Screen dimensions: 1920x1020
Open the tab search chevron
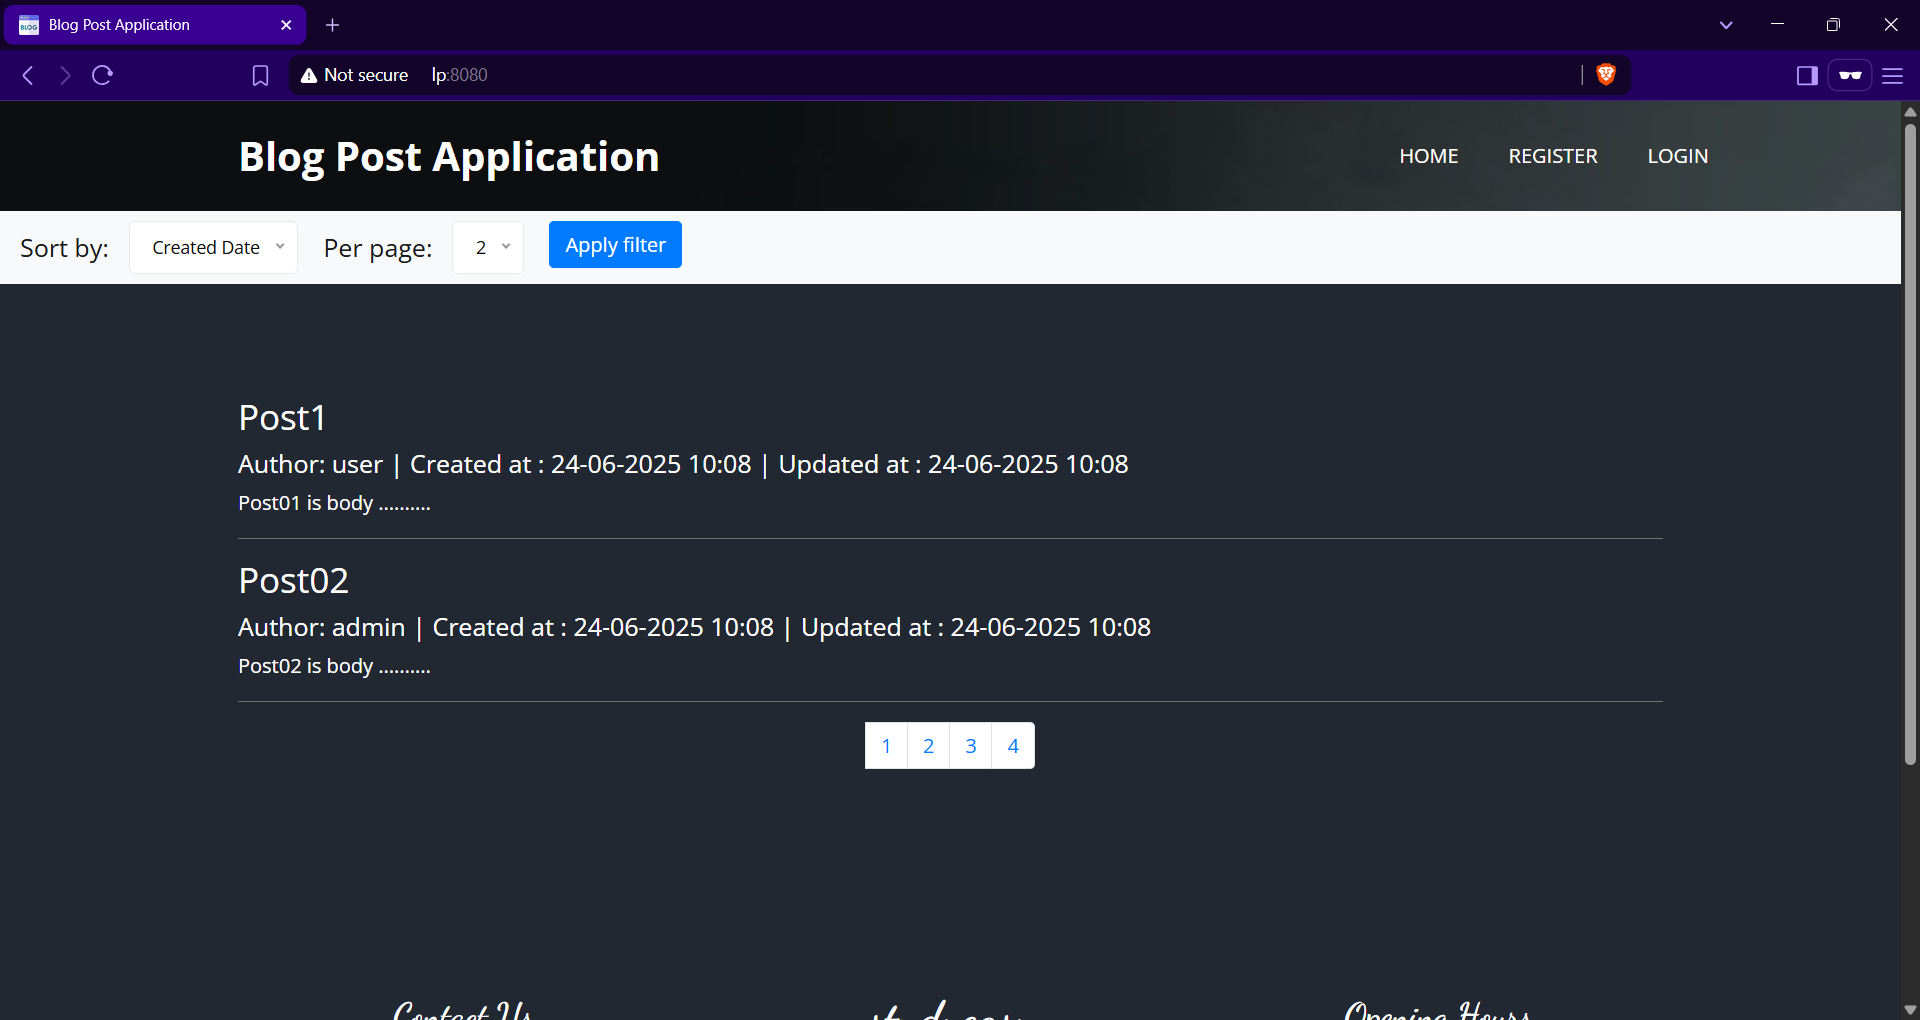[1726, 25]
